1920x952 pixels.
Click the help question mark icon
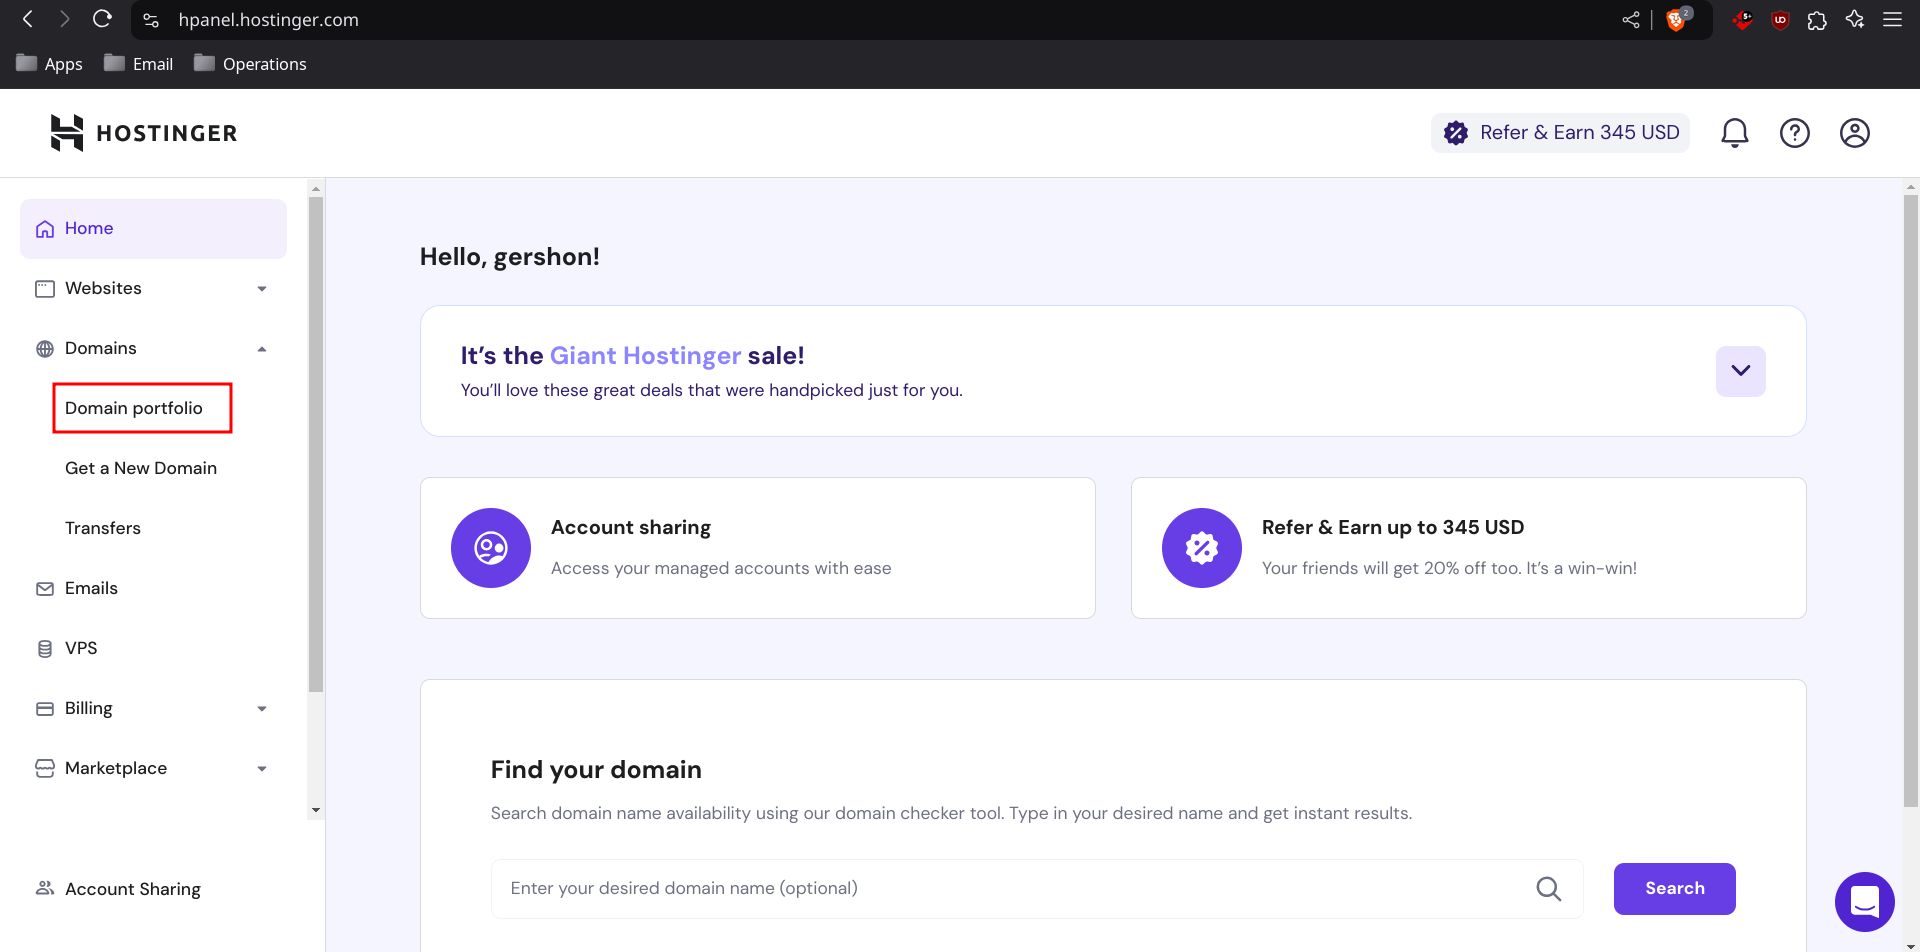1794,133
